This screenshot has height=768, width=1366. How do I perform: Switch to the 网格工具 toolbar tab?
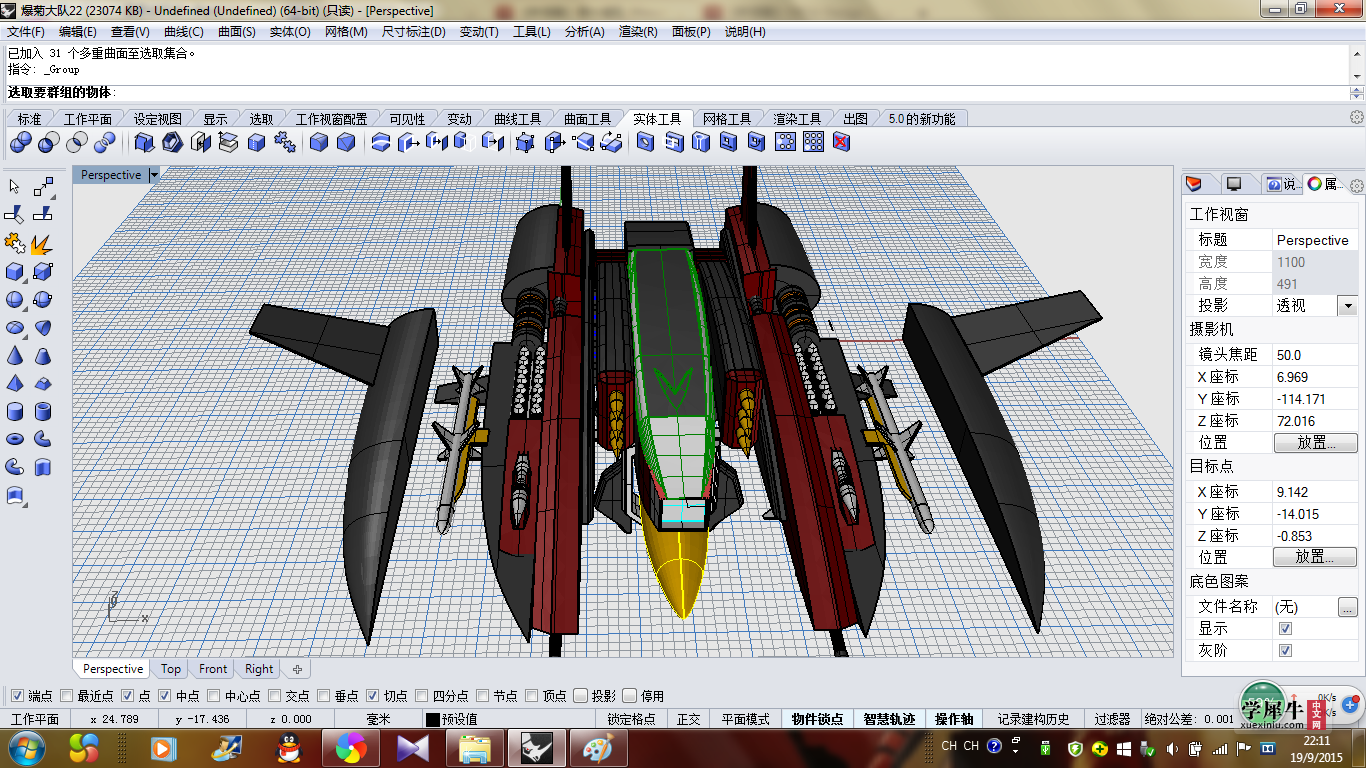click(727, 119)
